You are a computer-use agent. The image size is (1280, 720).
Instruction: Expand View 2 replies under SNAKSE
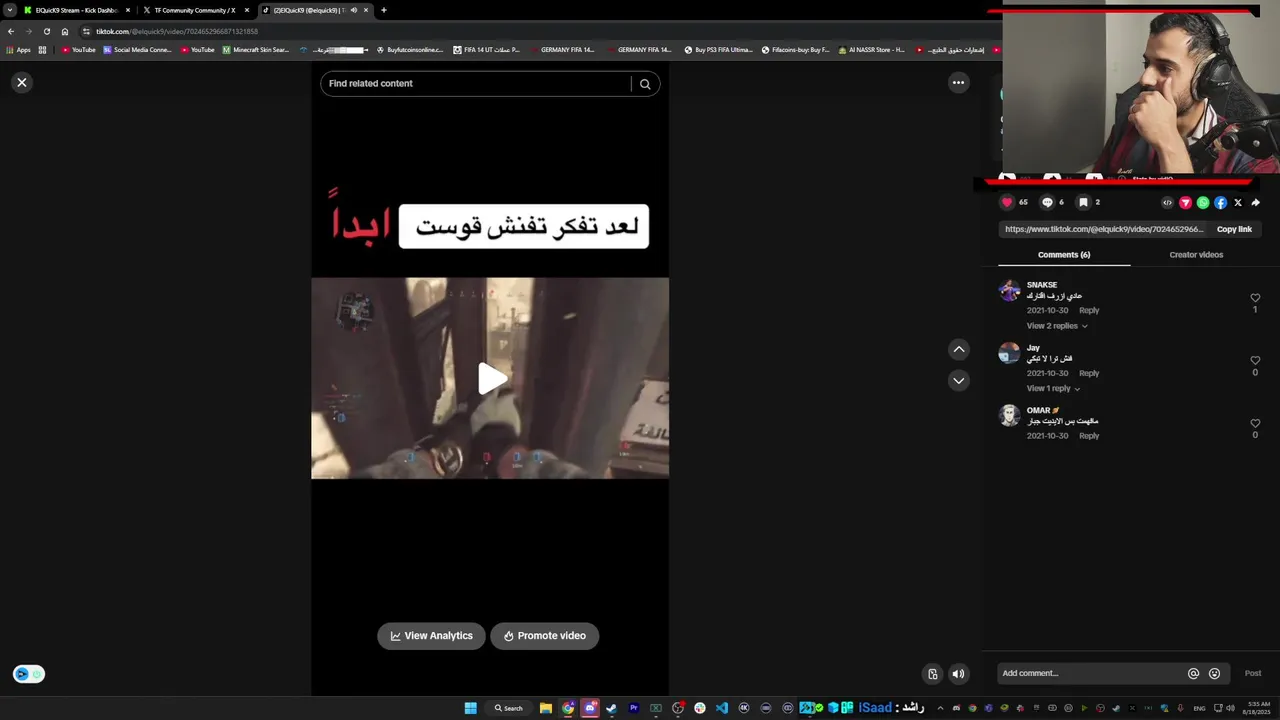(1056, 326)
